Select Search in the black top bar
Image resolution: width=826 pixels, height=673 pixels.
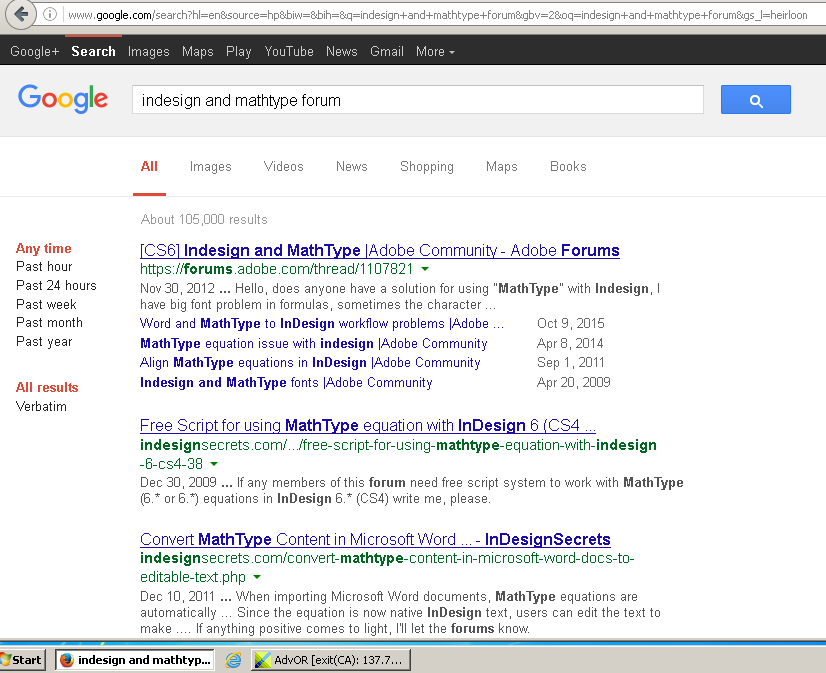click(x=93, y=52)
